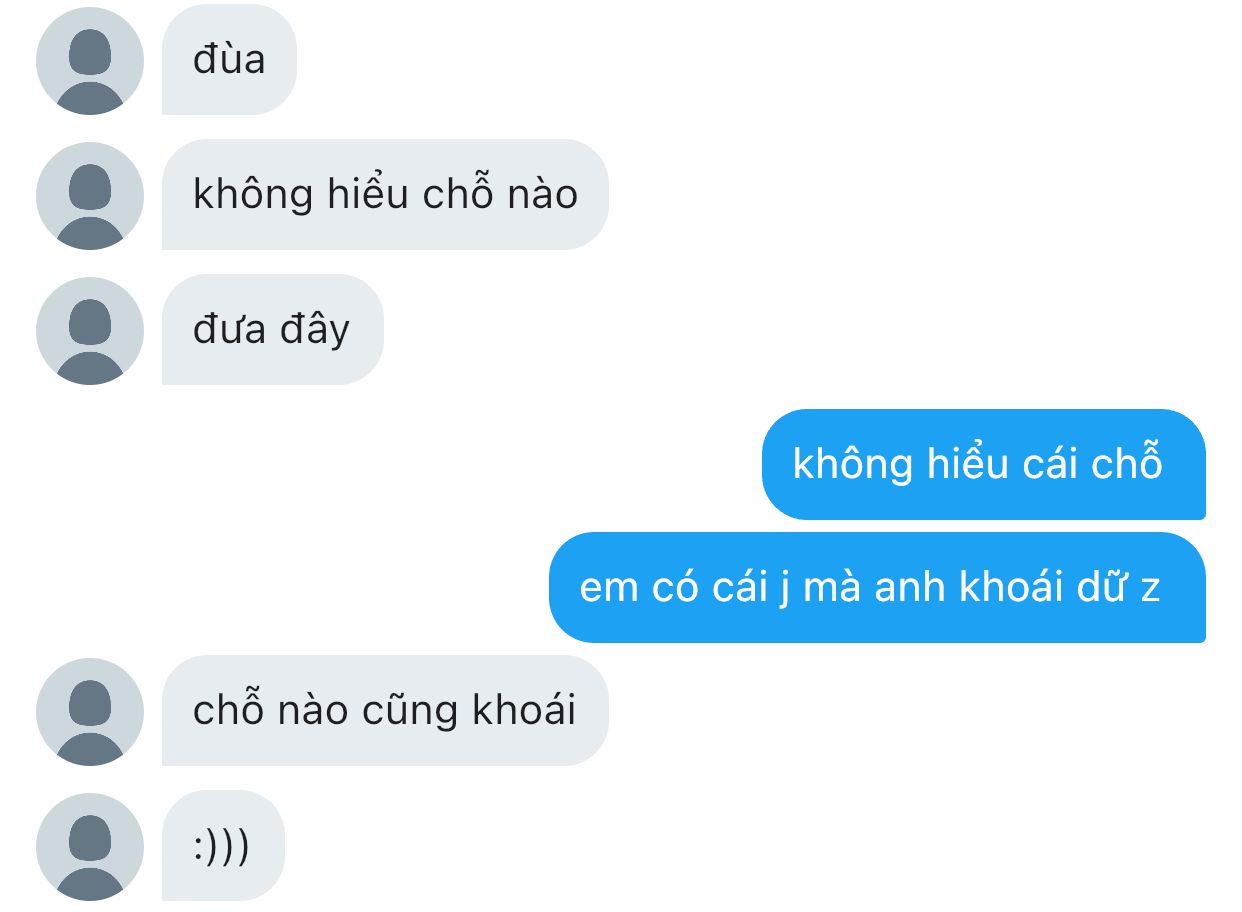Click the word "không" in the gray bubble
This screenshot has width=1242, height=912.
click(x=254, y=194)
